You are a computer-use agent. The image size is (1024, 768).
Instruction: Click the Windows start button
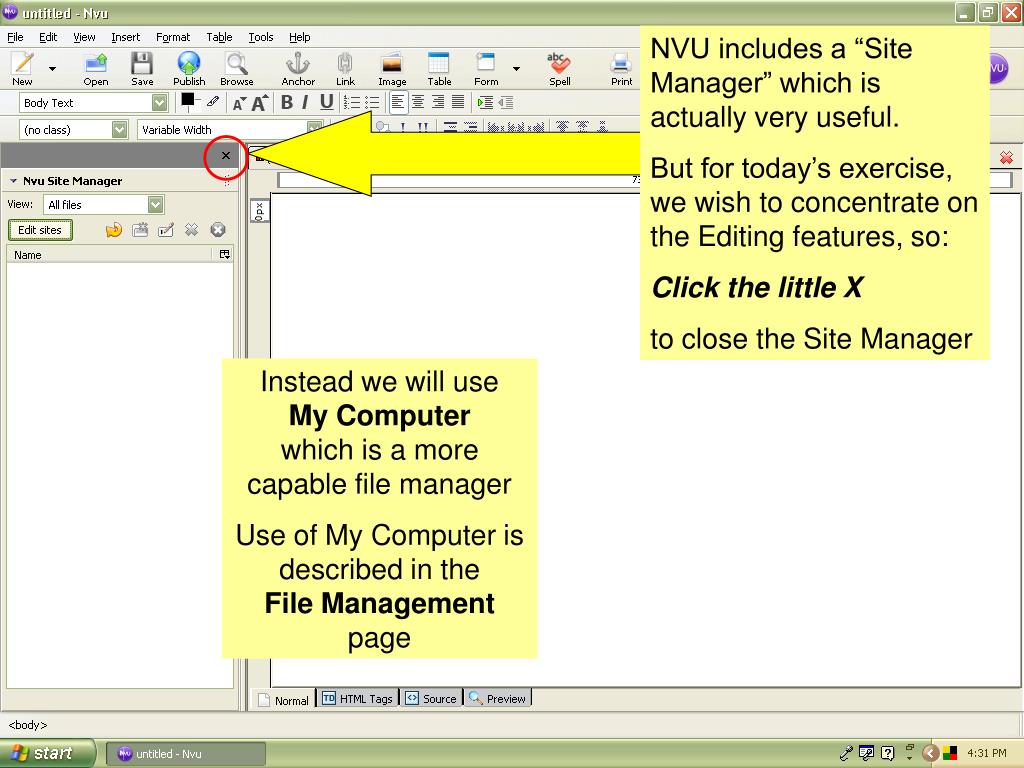point(46,754)
